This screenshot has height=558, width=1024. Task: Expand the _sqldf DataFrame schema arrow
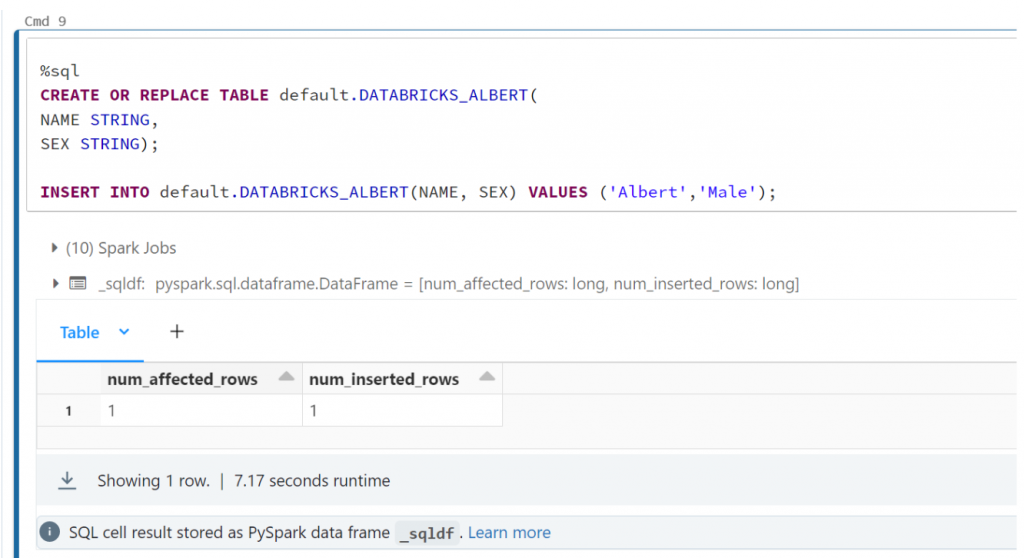coord(56,283)
